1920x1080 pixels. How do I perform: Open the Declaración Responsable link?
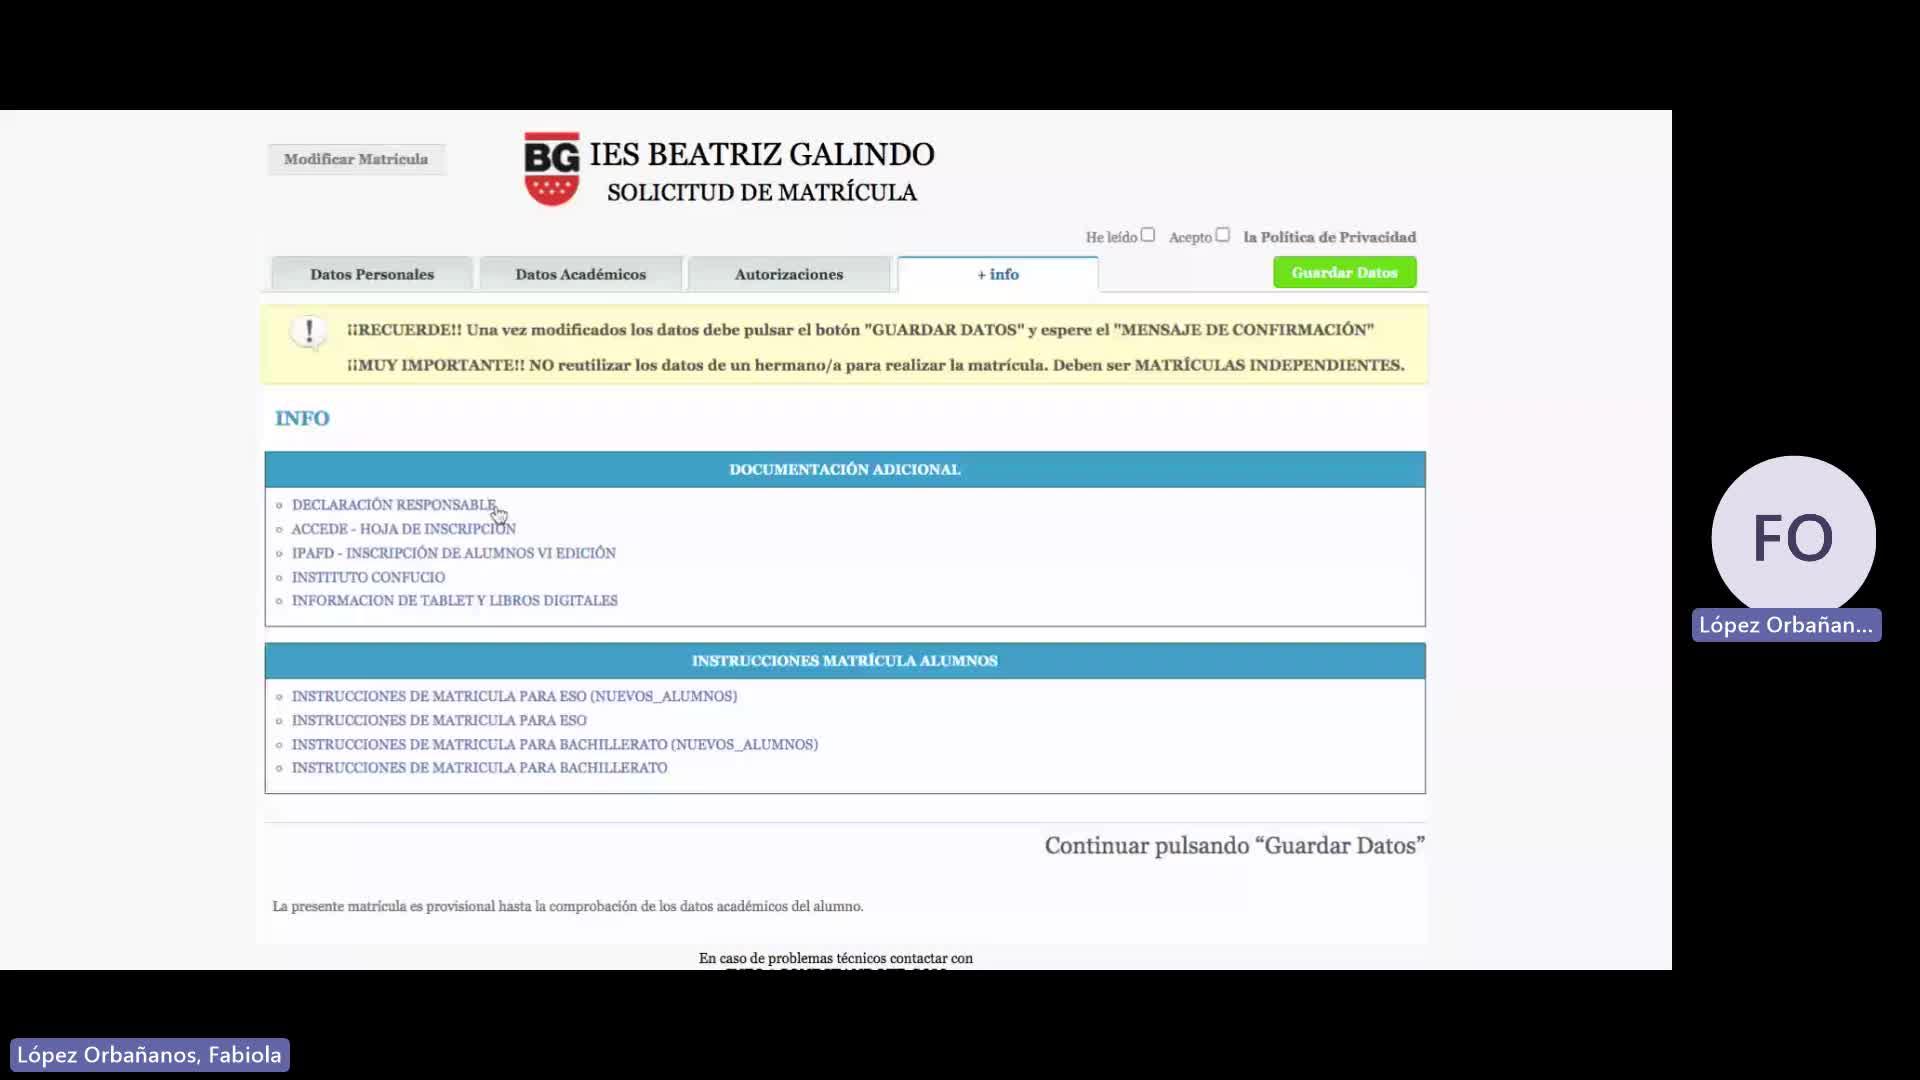coord(393,505)
